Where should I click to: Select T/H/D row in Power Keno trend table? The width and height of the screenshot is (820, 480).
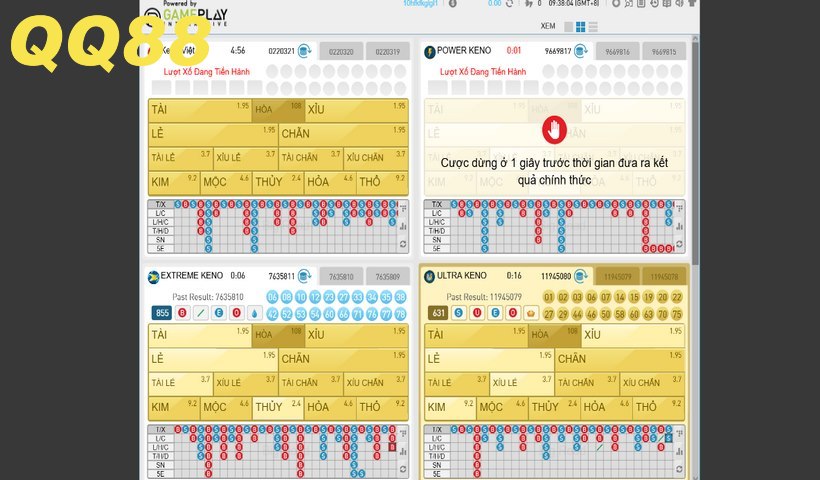(x=437, y=231)
